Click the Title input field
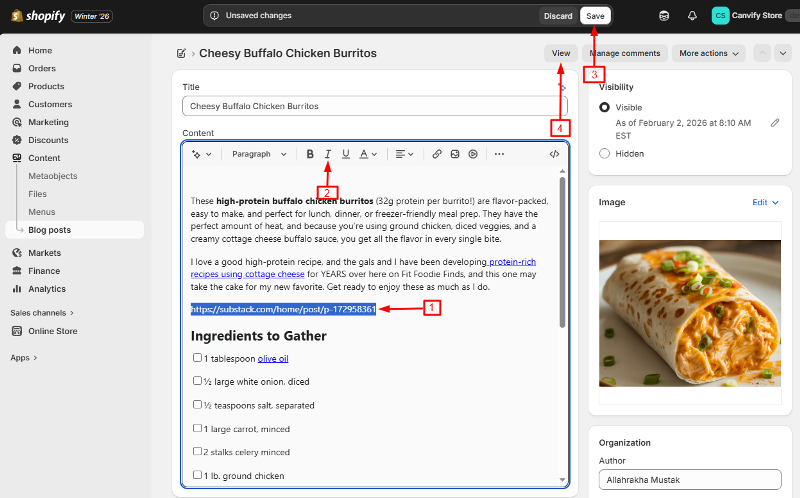Image resolution: width=800 pixels, height=498 pixels. click(375, 106)
